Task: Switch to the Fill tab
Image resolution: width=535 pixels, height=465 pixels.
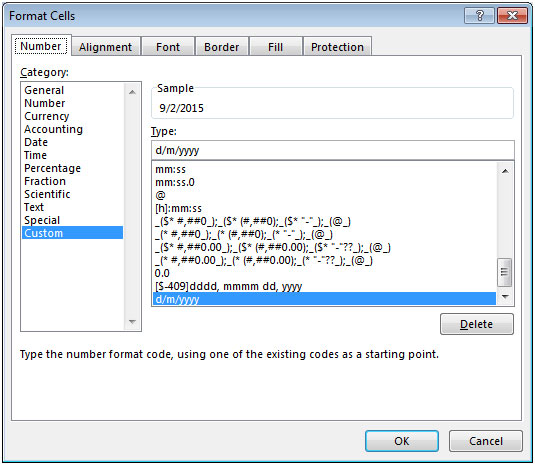Action: [275, 47]
